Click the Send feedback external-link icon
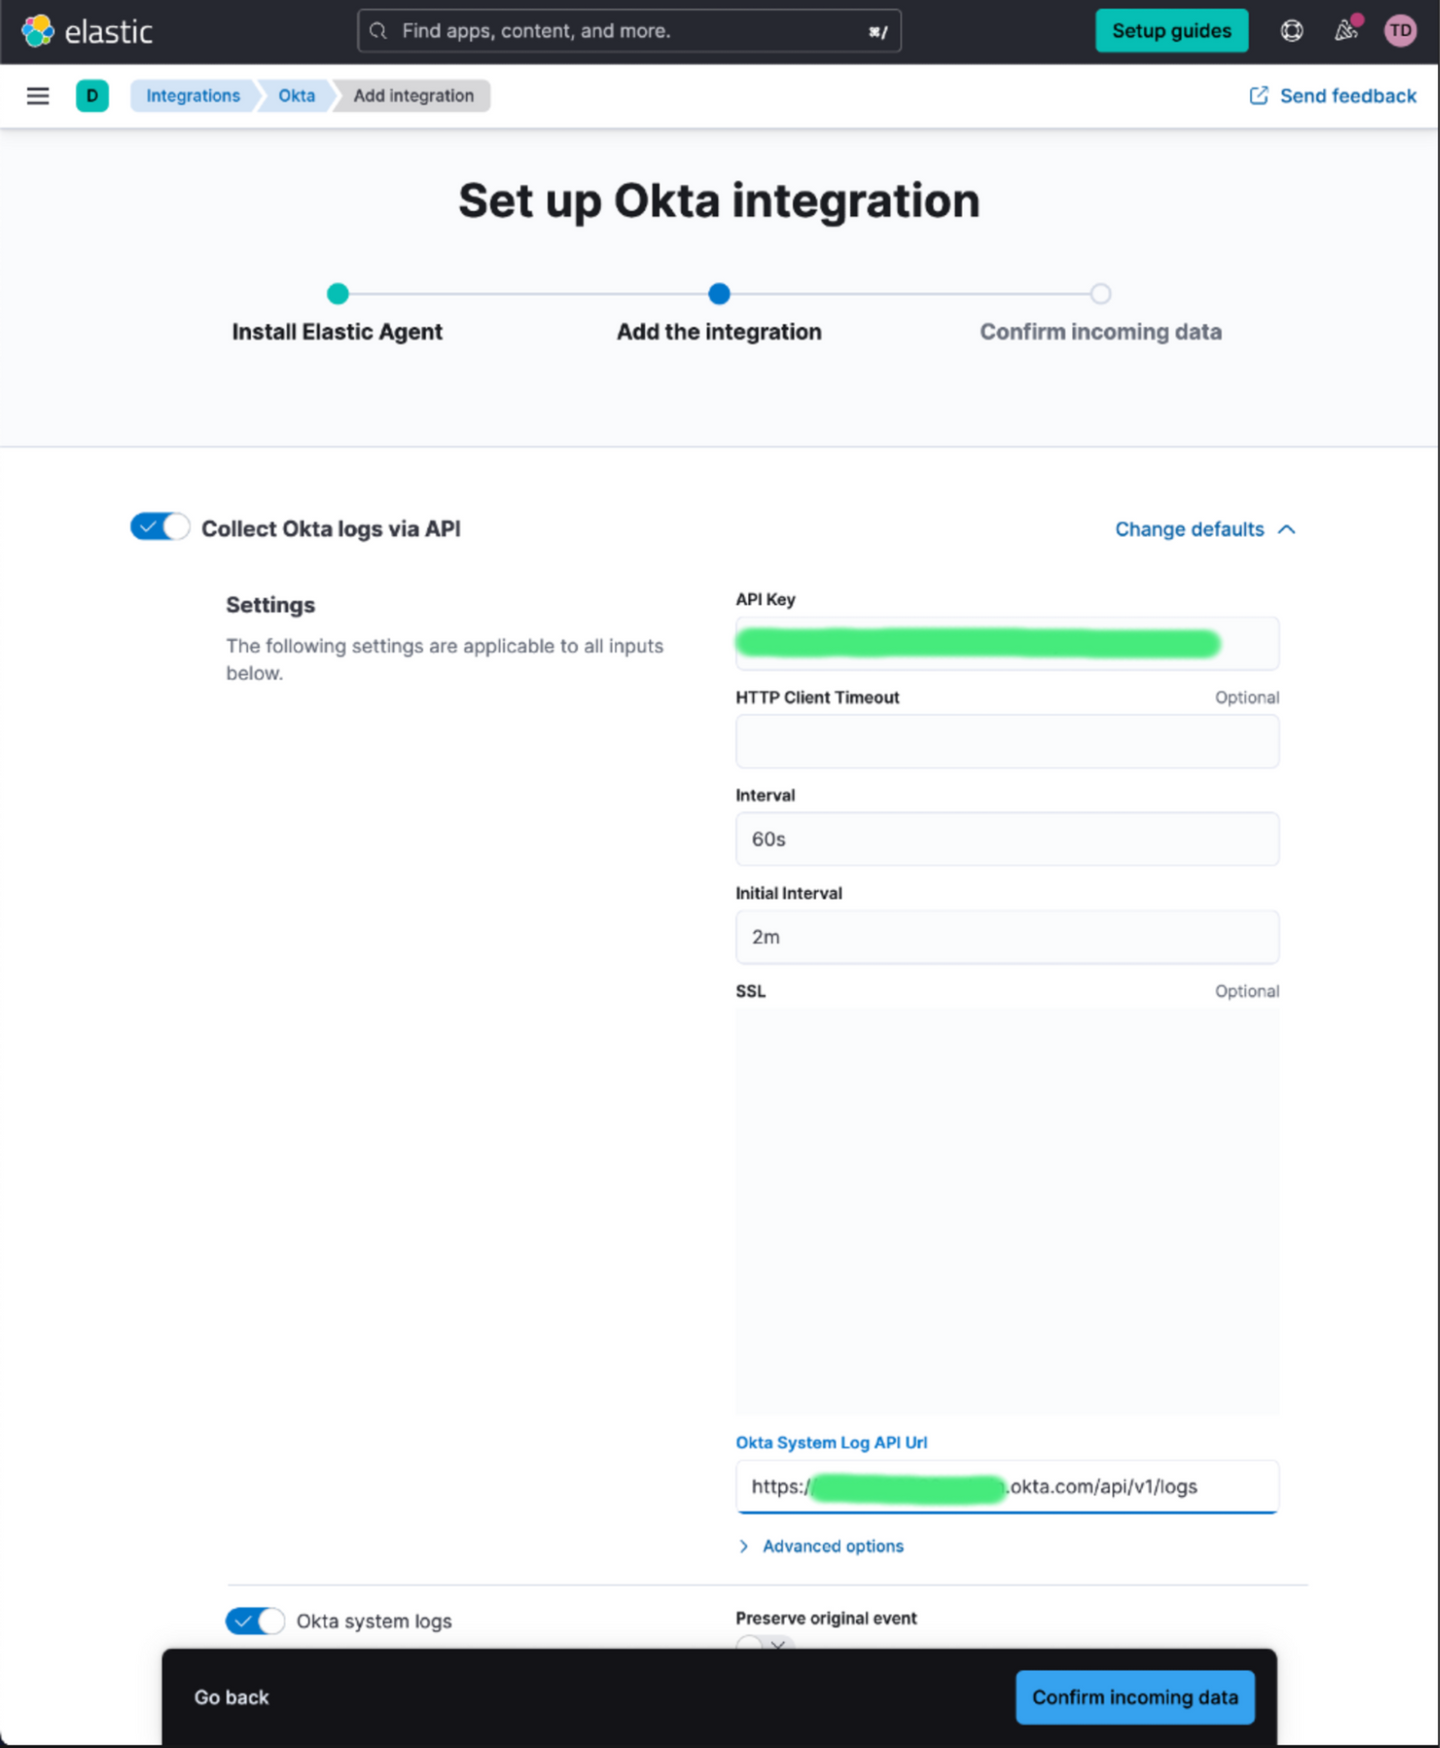Viewport: 1440px width, 1748px height. click(x=1259, y=96)
